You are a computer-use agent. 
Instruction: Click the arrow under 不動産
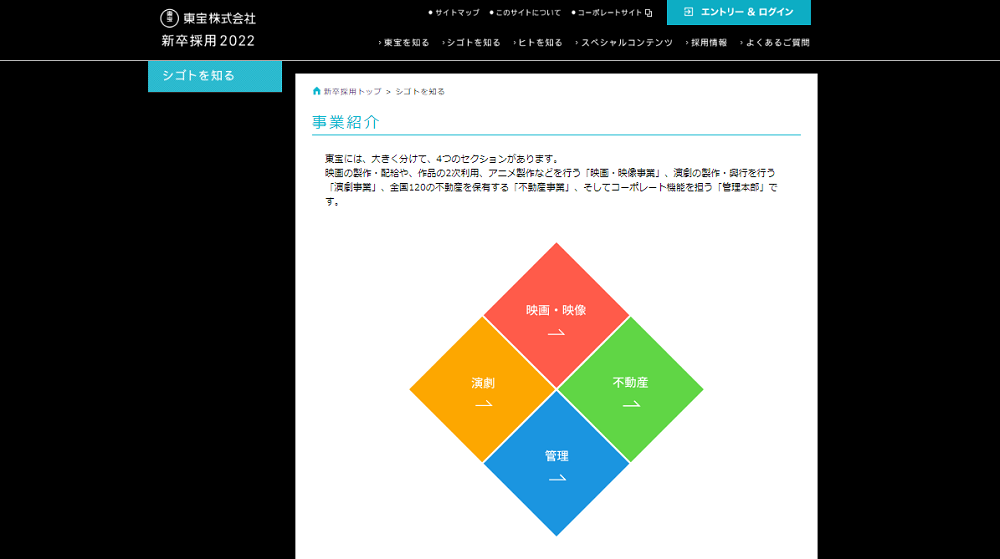(x=631, y=404)
